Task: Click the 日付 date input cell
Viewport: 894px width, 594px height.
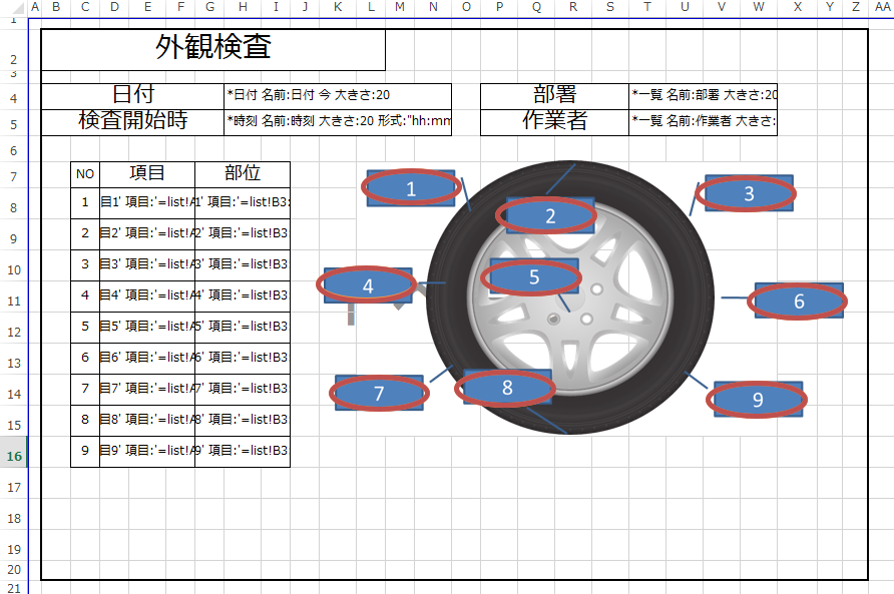Action: point(338,95)
